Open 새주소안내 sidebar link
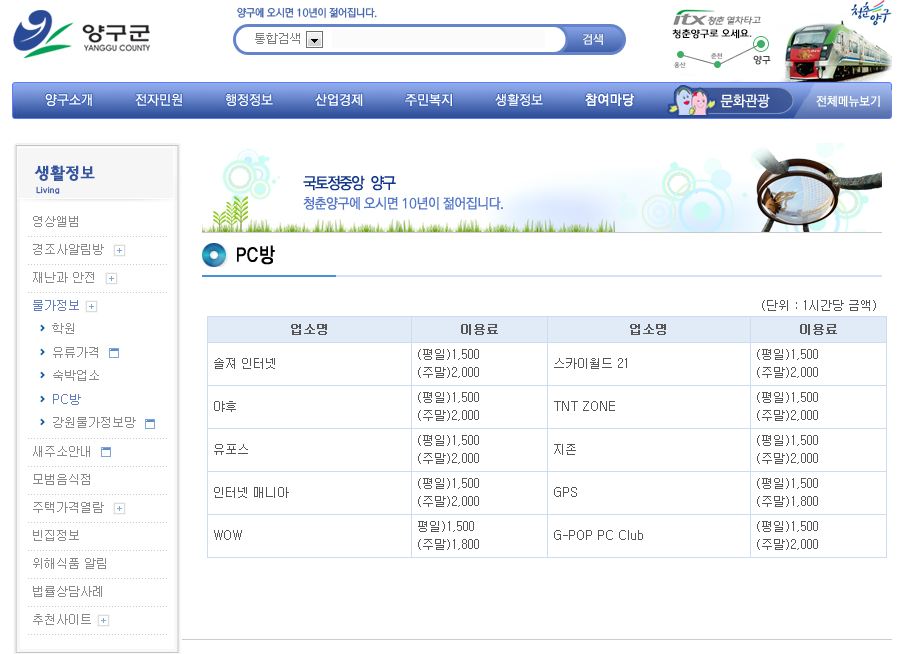902x654 pixels. click(62, 452)
